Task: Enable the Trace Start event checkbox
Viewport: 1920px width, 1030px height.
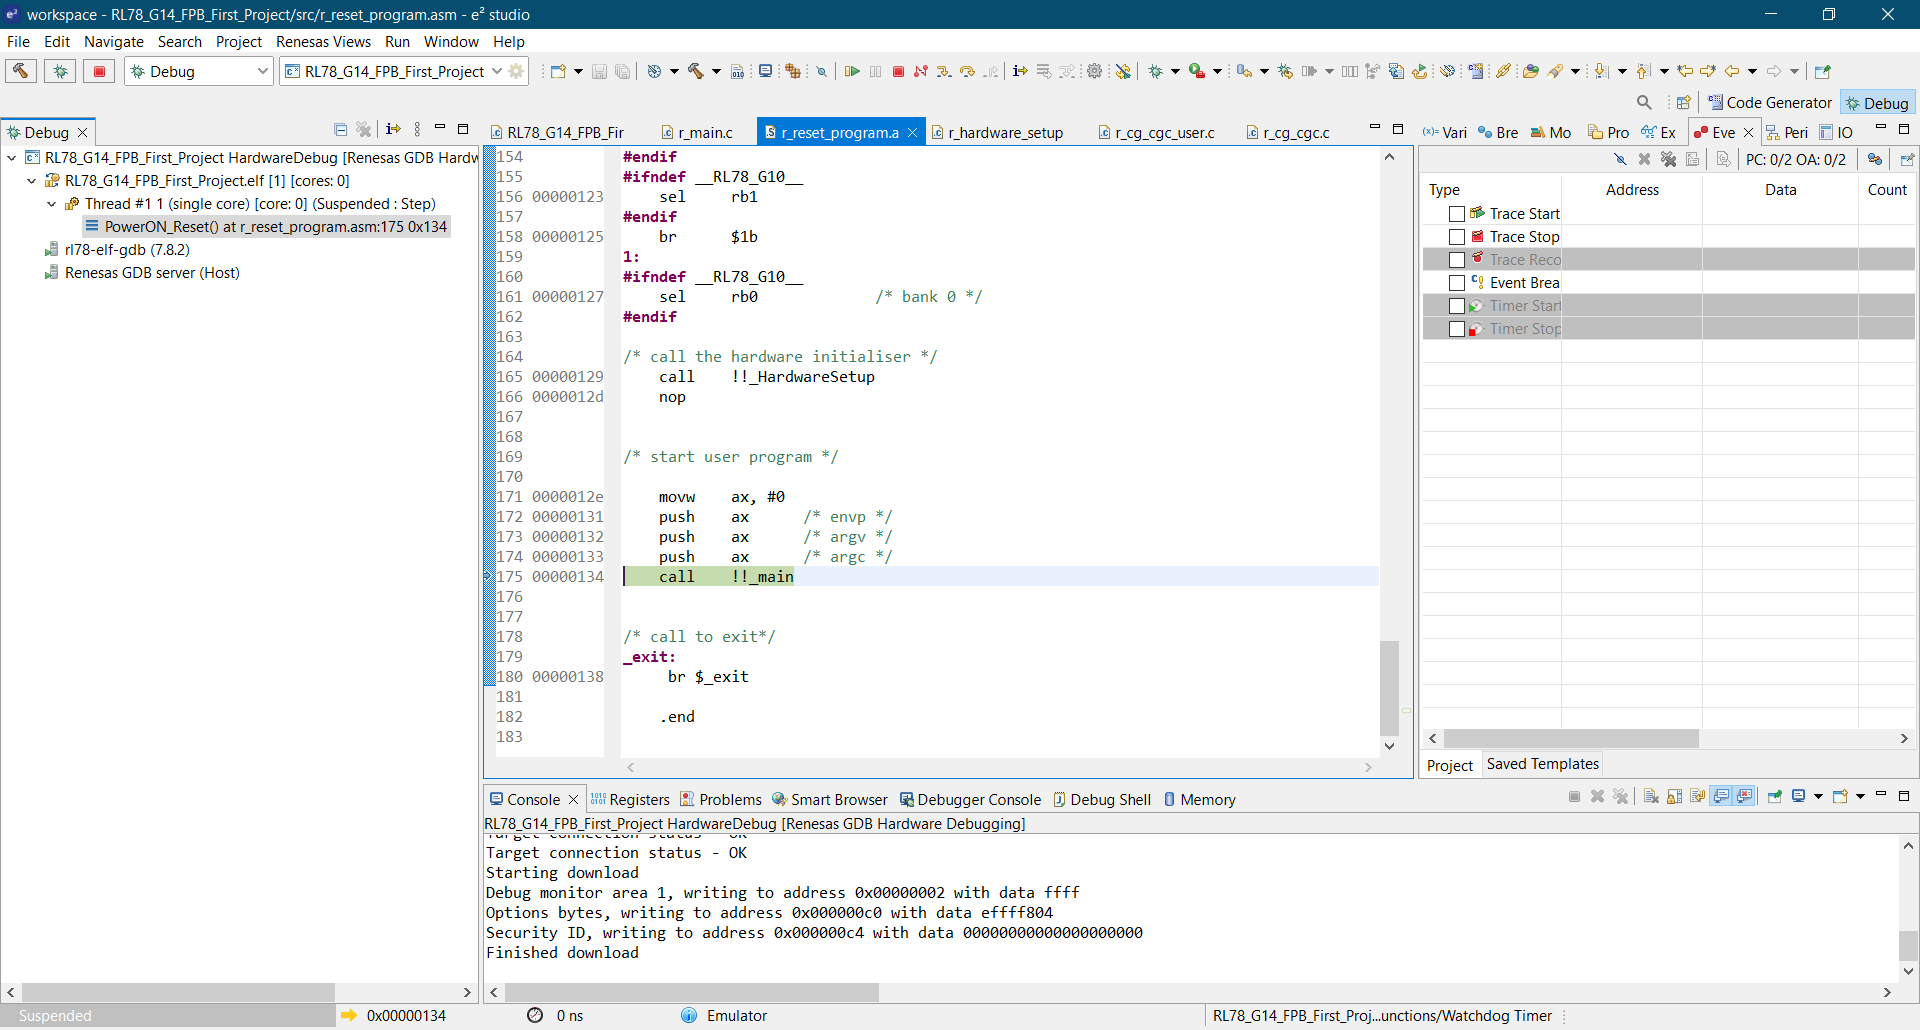Action: point(1457,213)
